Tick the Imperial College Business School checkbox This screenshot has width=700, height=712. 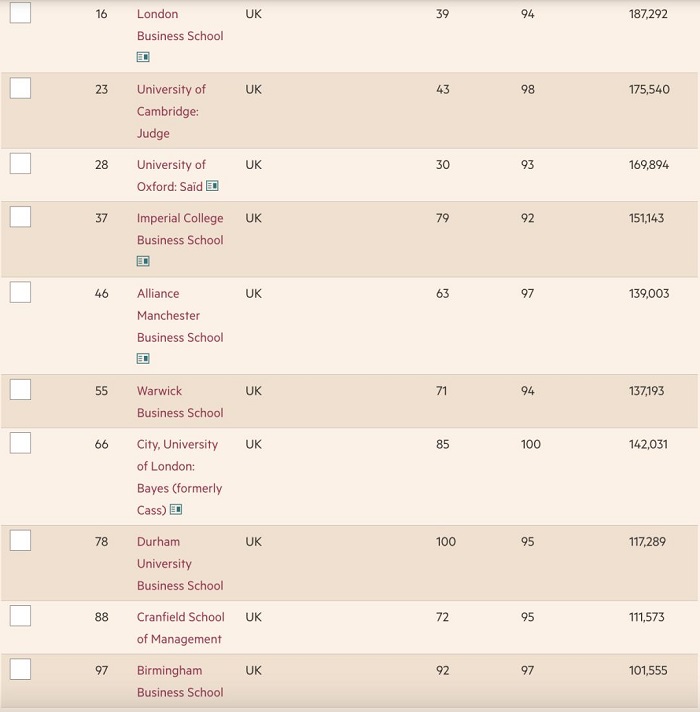(20, 217)
